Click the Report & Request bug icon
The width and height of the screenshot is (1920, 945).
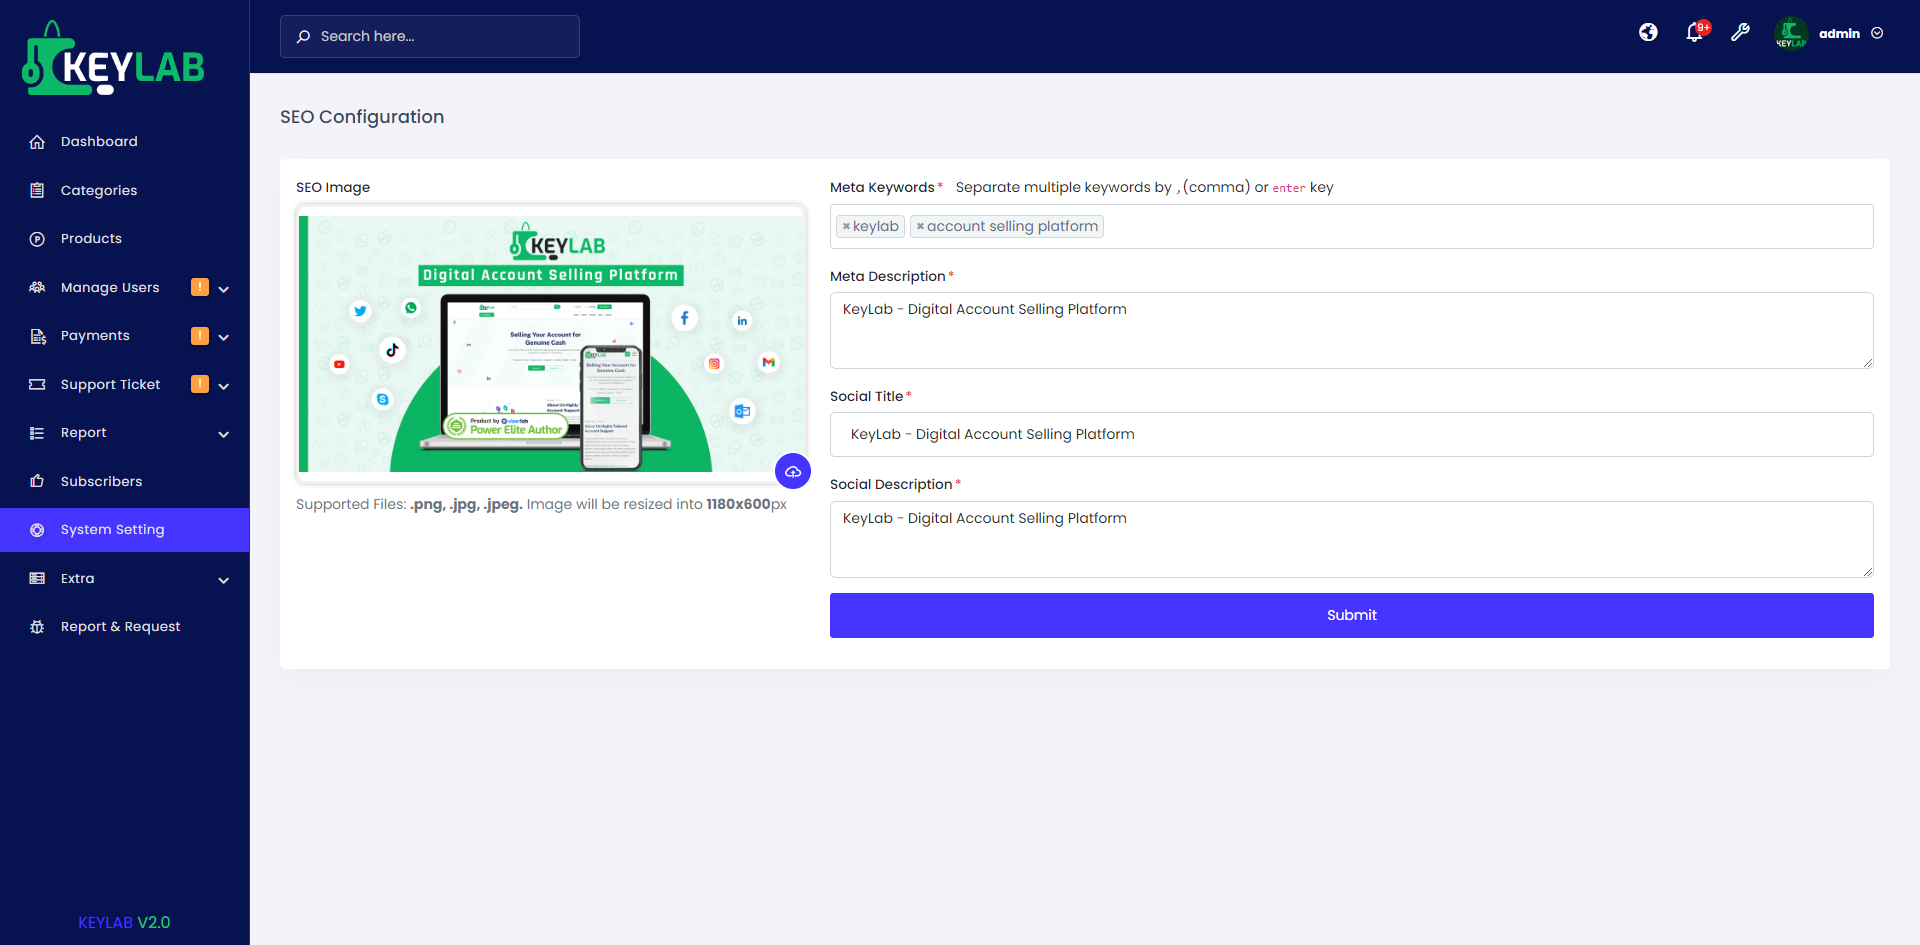pos(37,627)
